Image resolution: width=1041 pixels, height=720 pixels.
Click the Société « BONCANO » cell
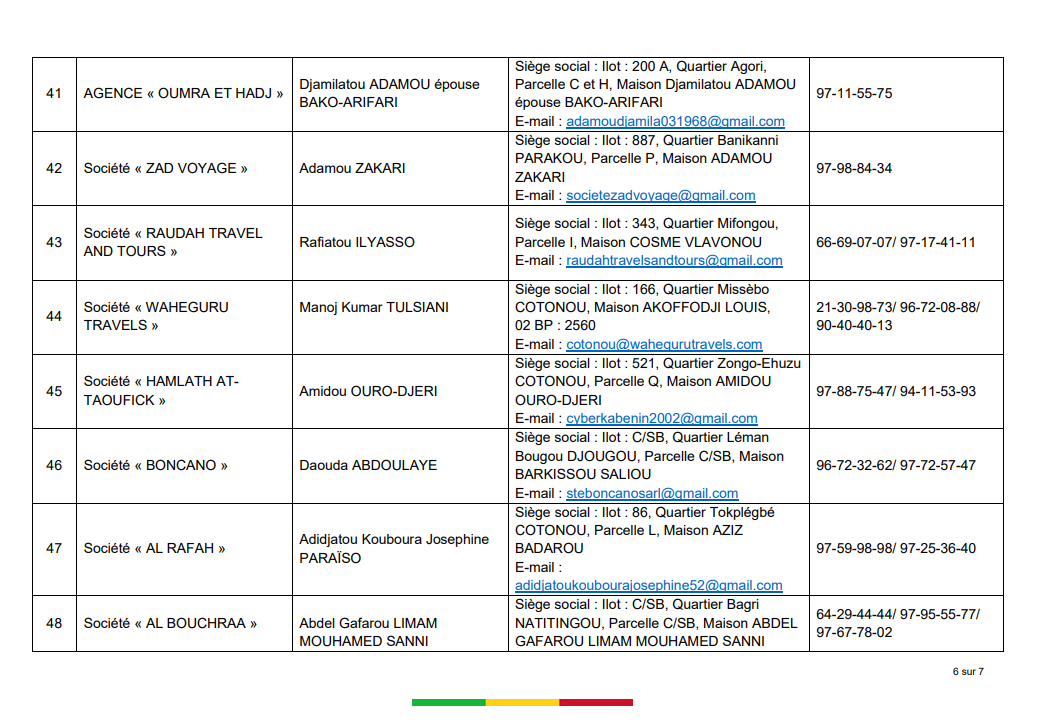point(156,465)
